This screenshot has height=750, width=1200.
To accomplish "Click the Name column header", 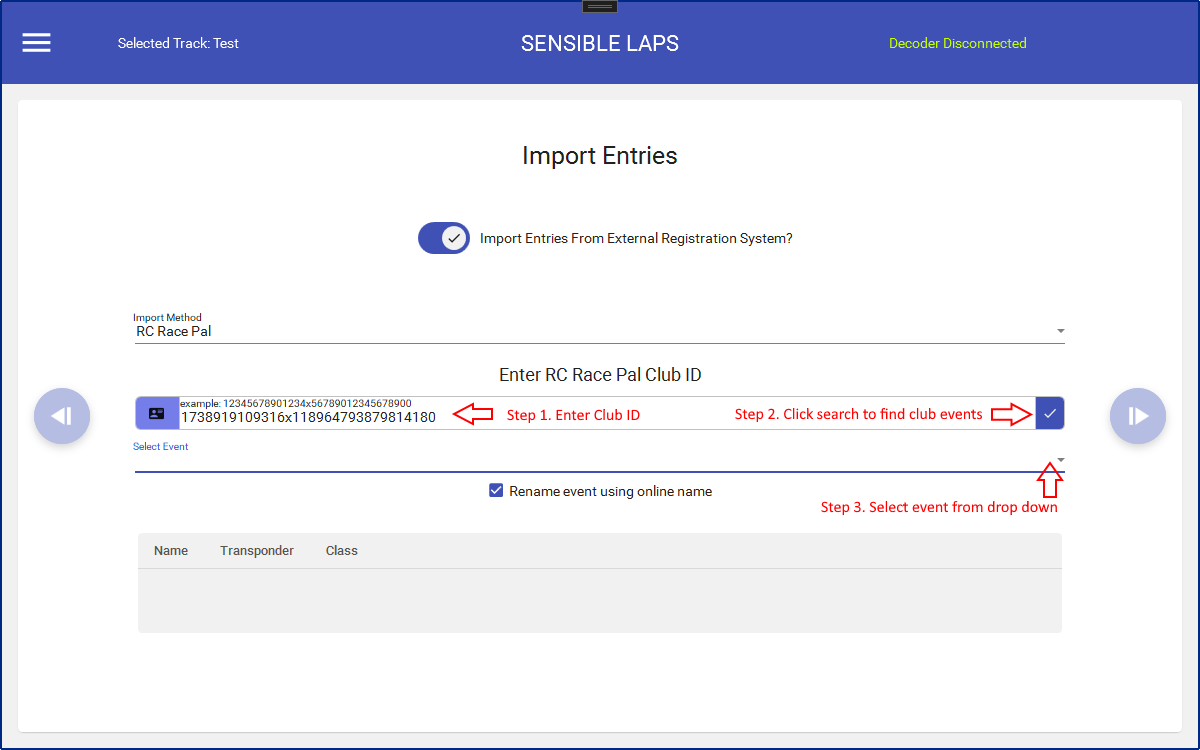I will click(171, 551).
